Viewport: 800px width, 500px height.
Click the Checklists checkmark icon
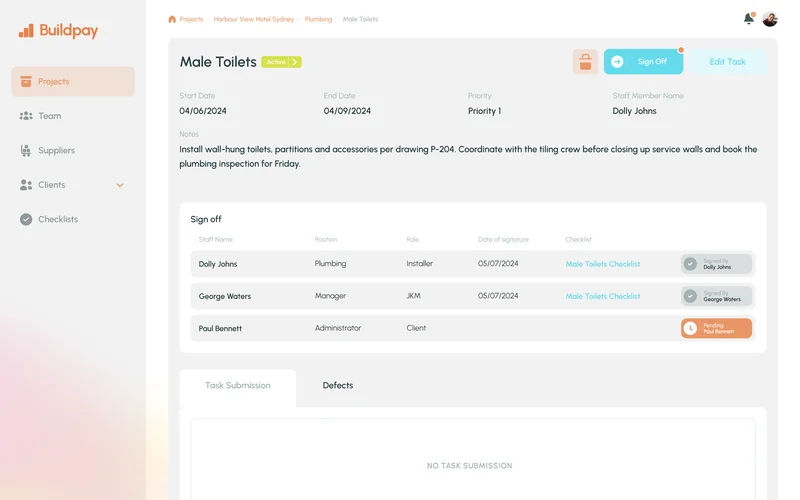[x=26, y=219]
